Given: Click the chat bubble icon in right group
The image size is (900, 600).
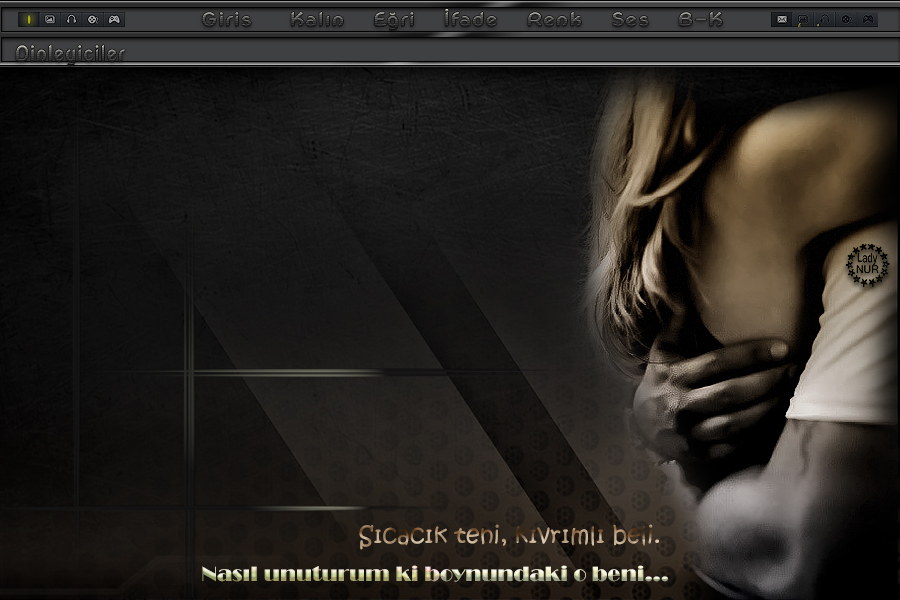Looking at the screenshot, I should pos(803,19).
